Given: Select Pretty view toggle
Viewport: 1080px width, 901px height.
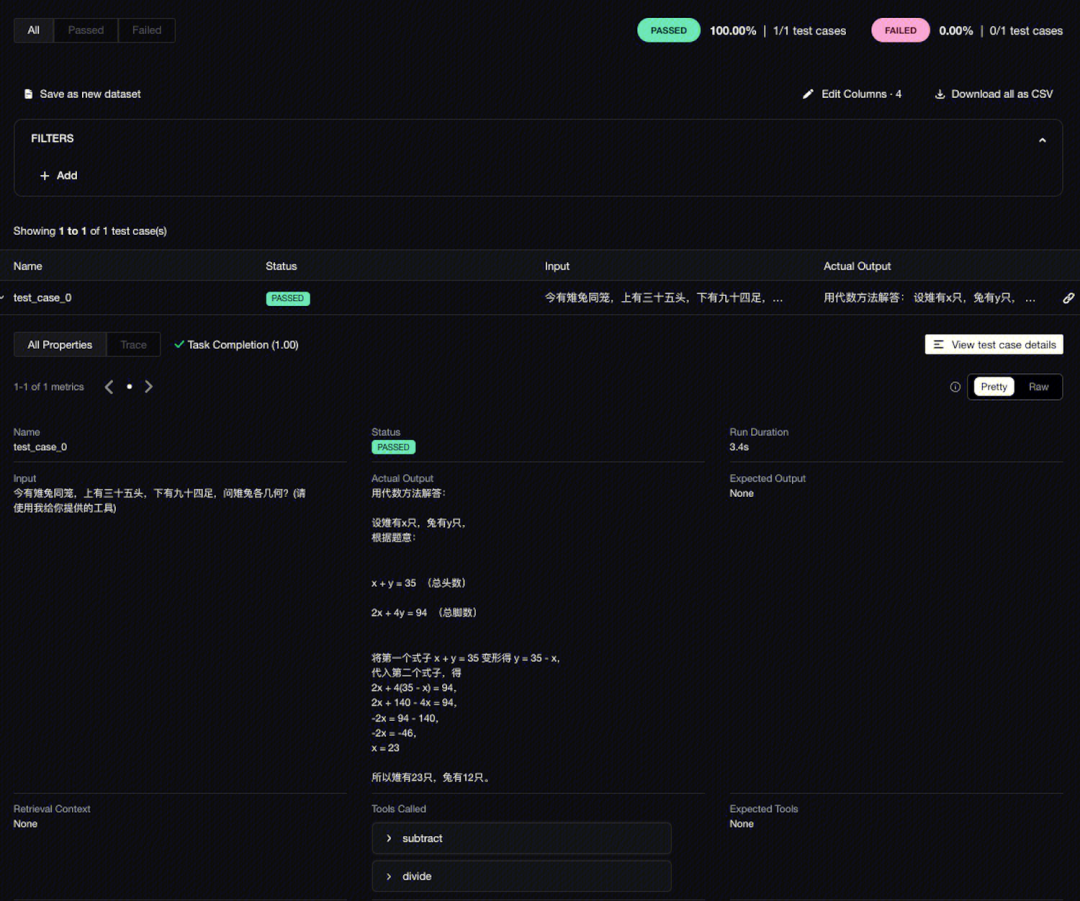Looking at the screenshot, I should tap(993, 386).
